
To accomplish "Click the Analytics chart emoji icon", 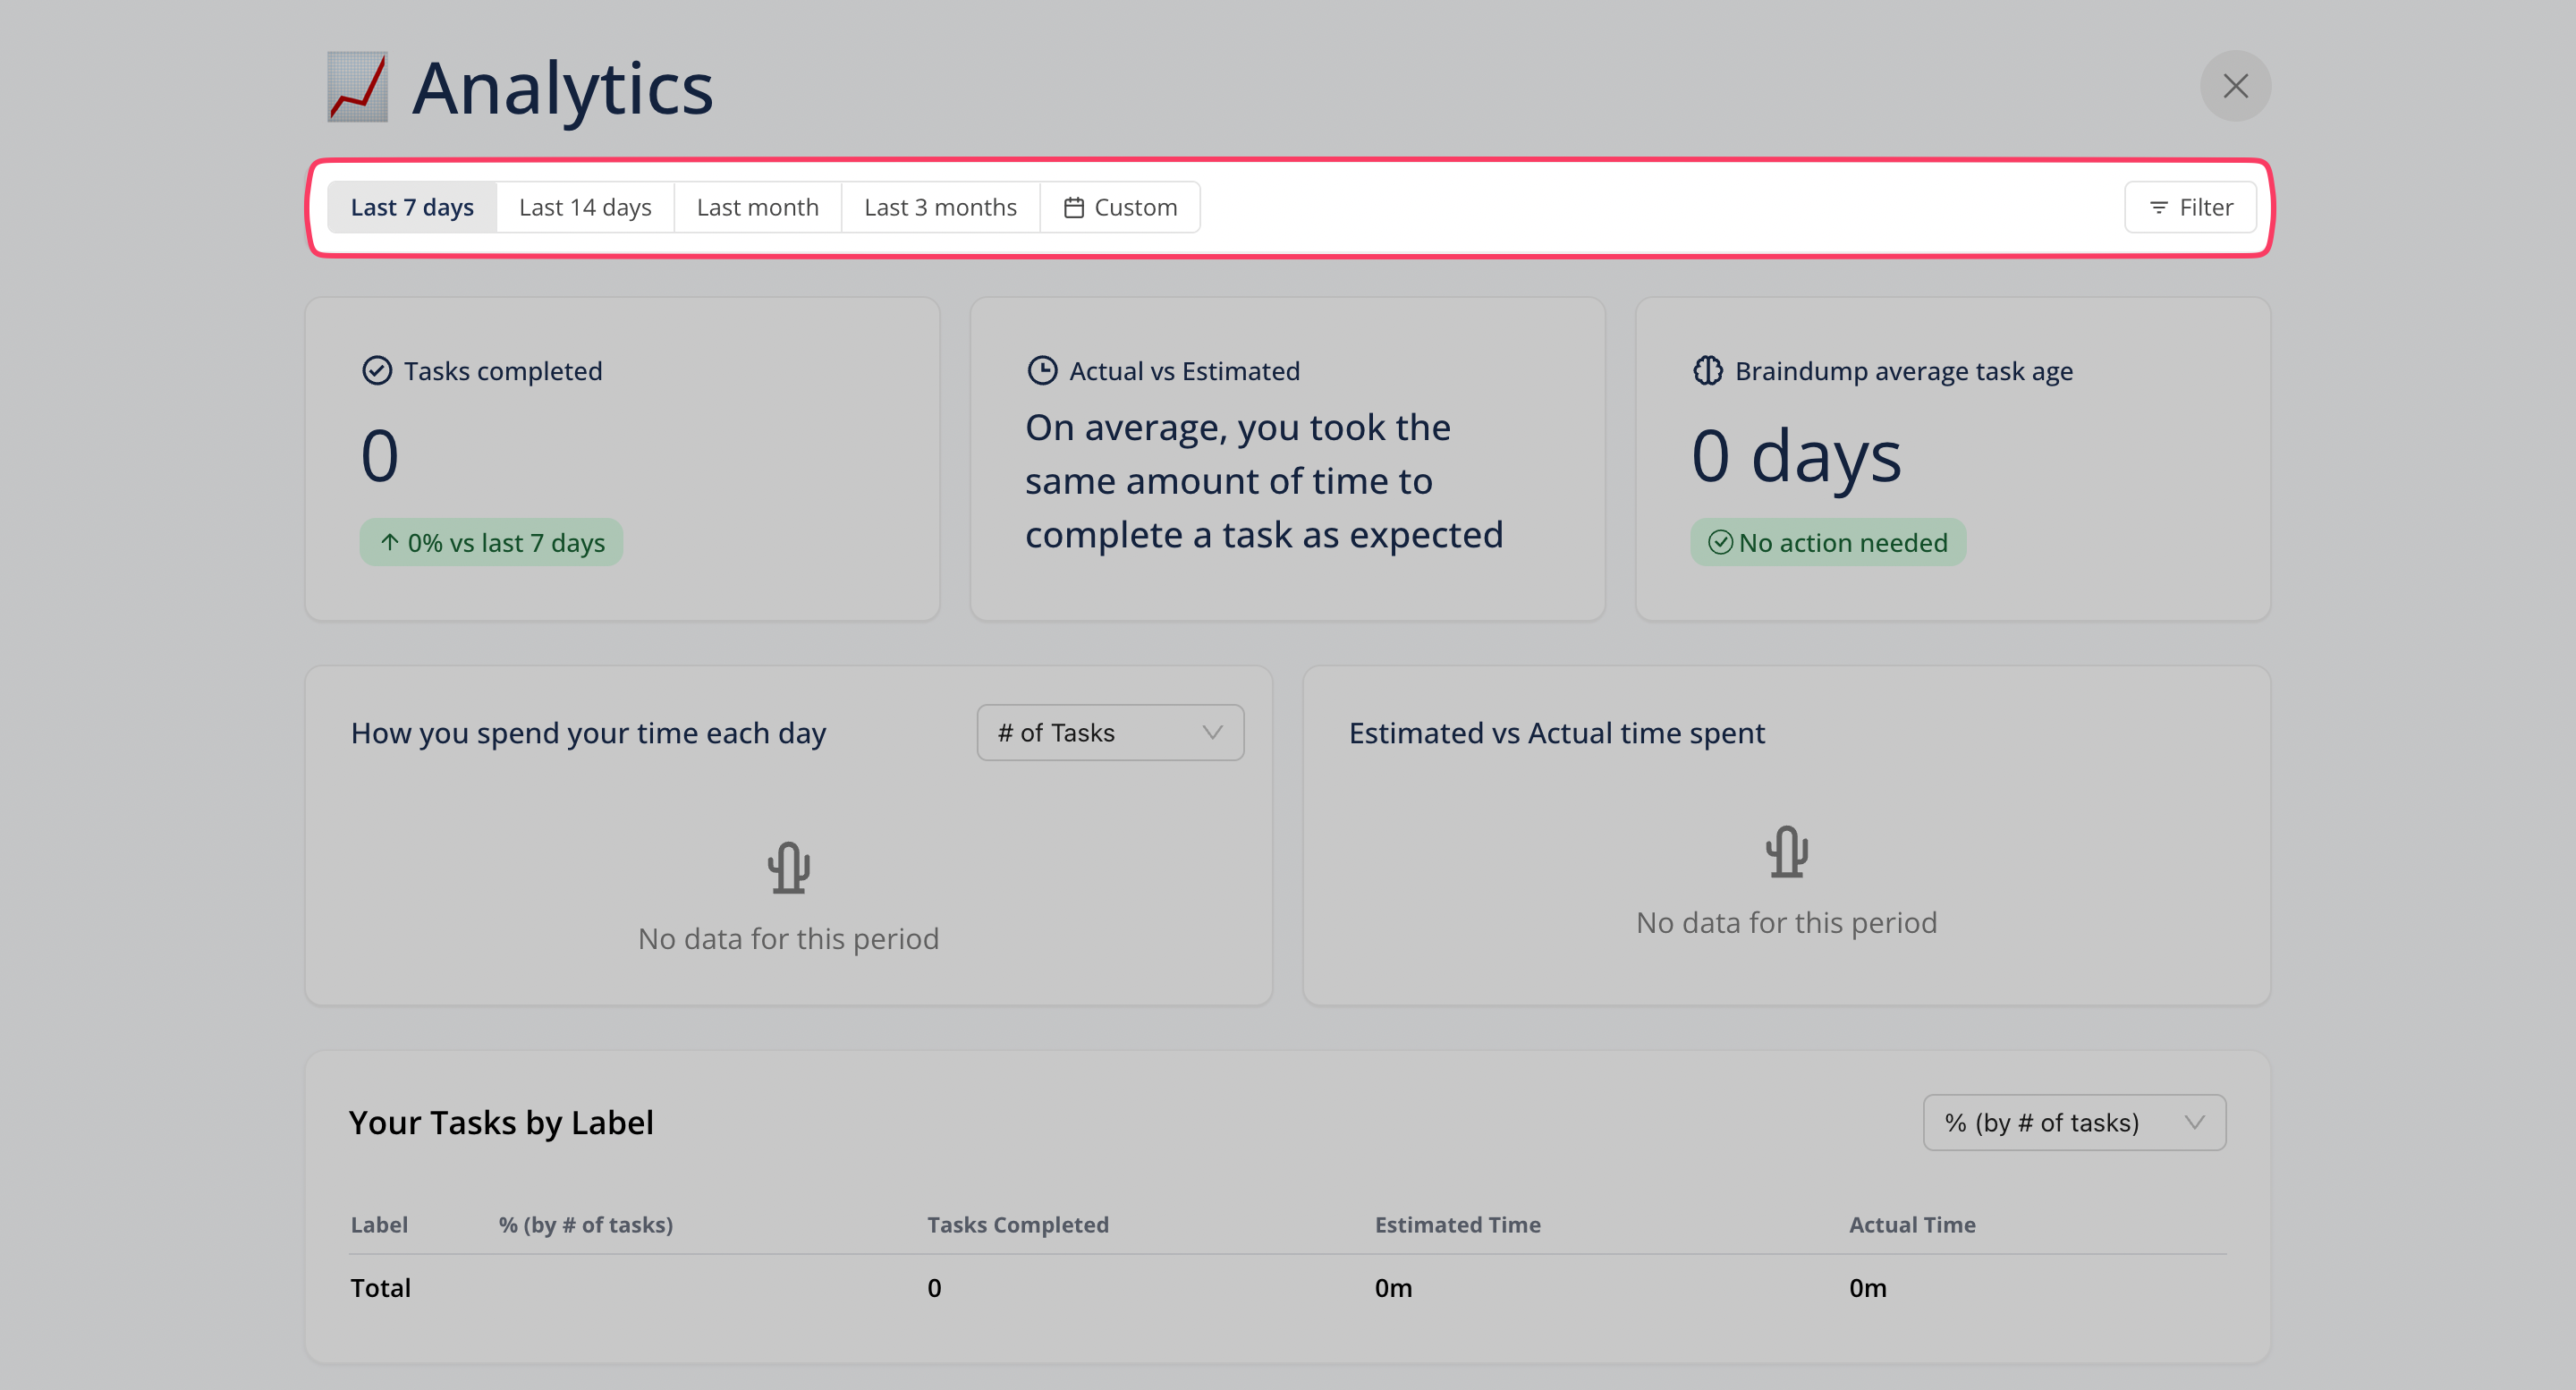I will (x=357, y=87).
